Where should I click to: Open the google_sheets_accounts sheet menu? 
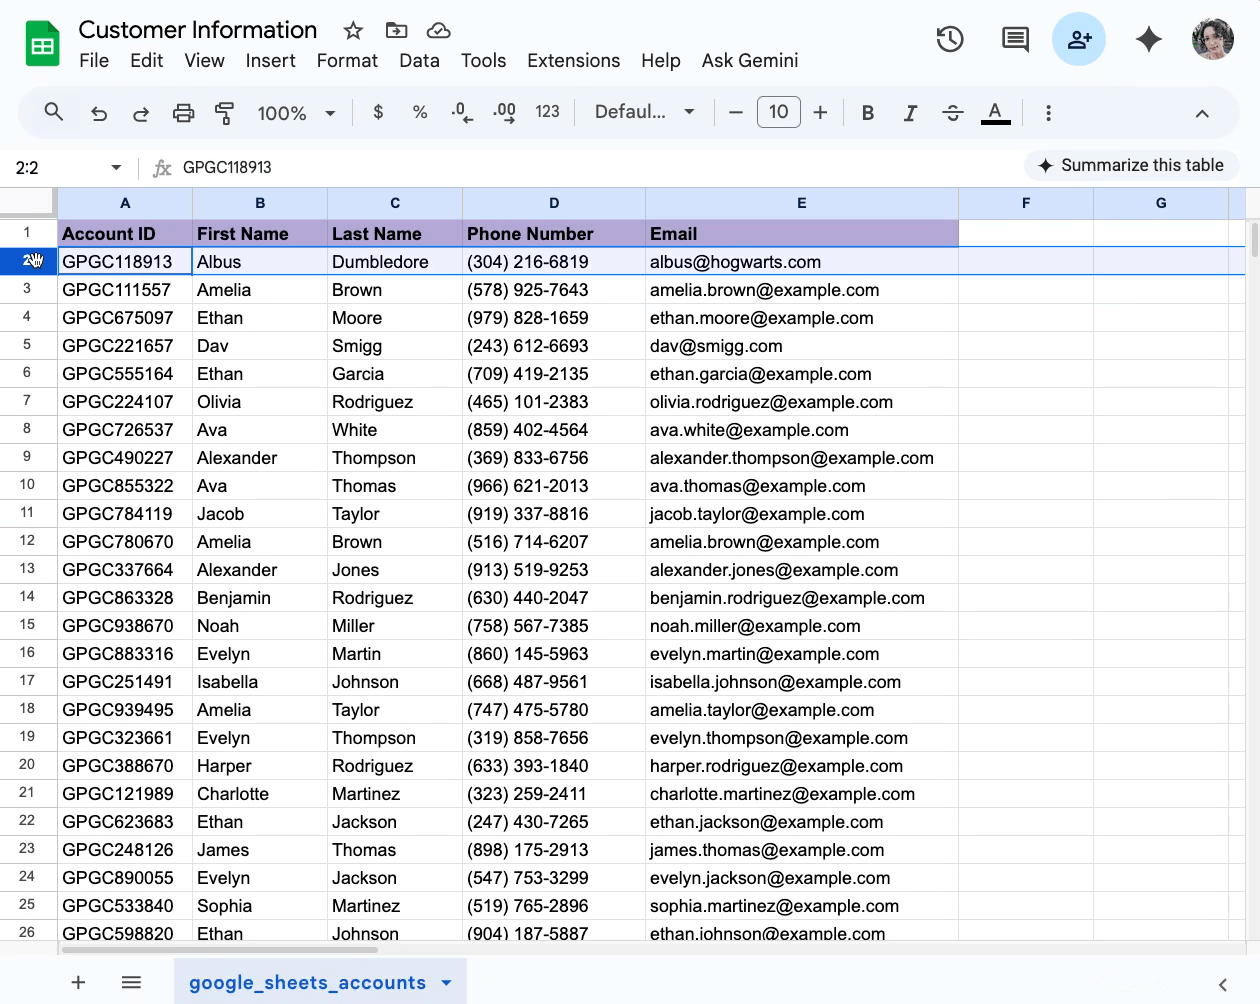coord(446,982)
